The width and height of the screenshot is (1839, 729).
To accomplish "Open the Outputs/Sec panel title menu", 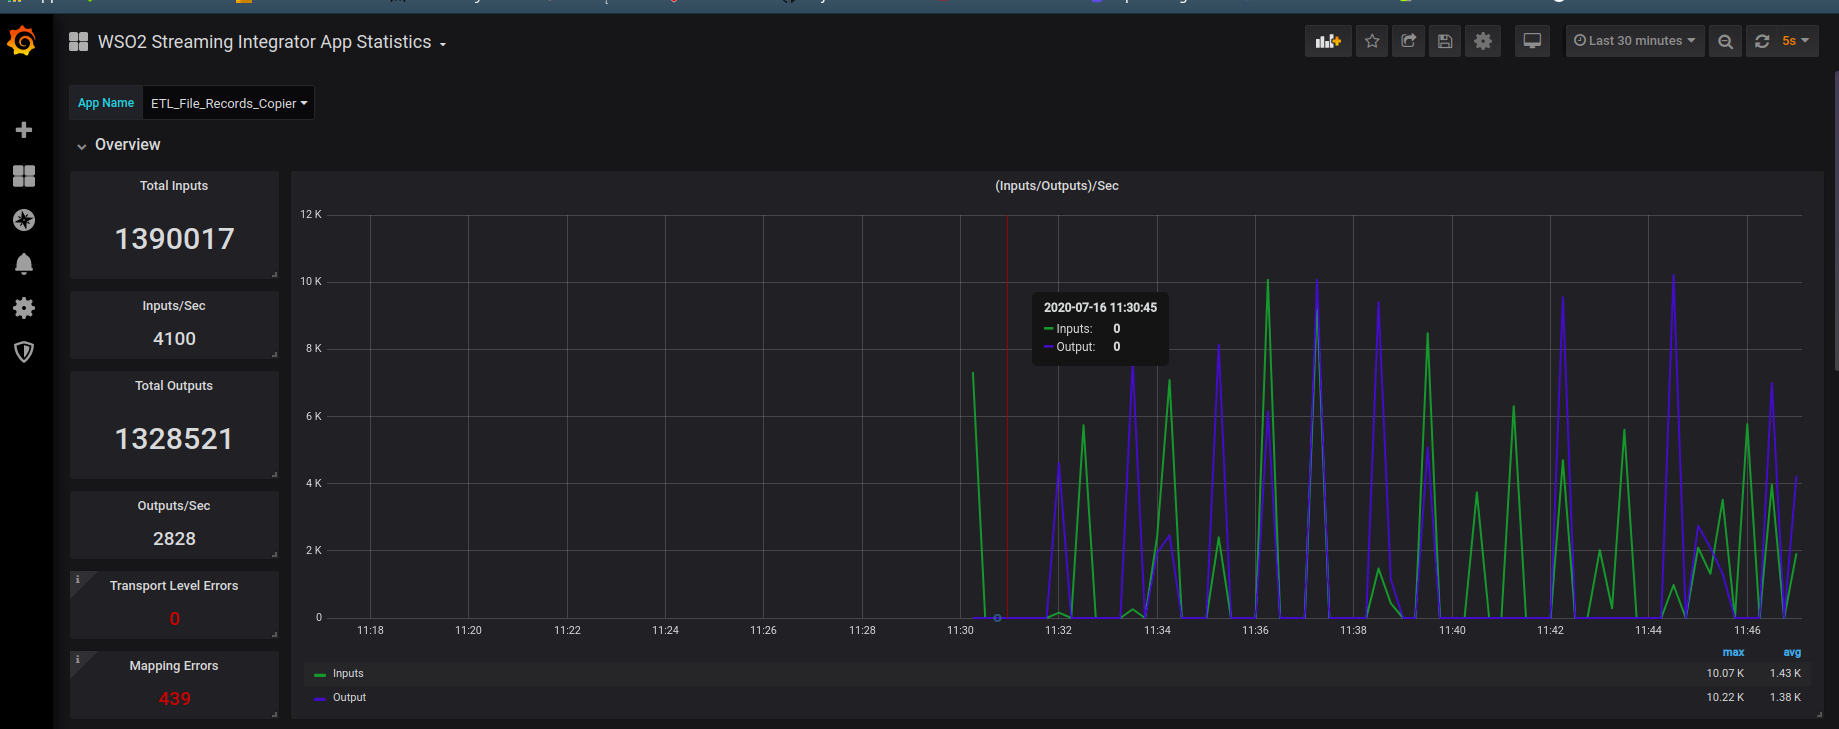I will pyautogui.click(x=174, y=506).
